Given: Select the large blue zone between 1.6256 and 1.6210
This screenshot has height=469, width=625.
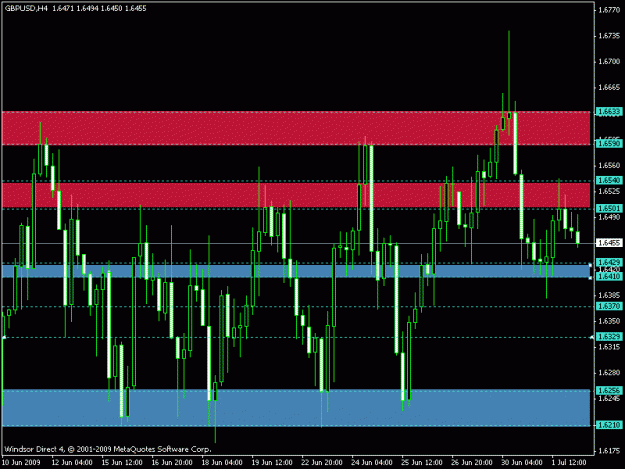Looking at the screenshot, I should (296, 408).
